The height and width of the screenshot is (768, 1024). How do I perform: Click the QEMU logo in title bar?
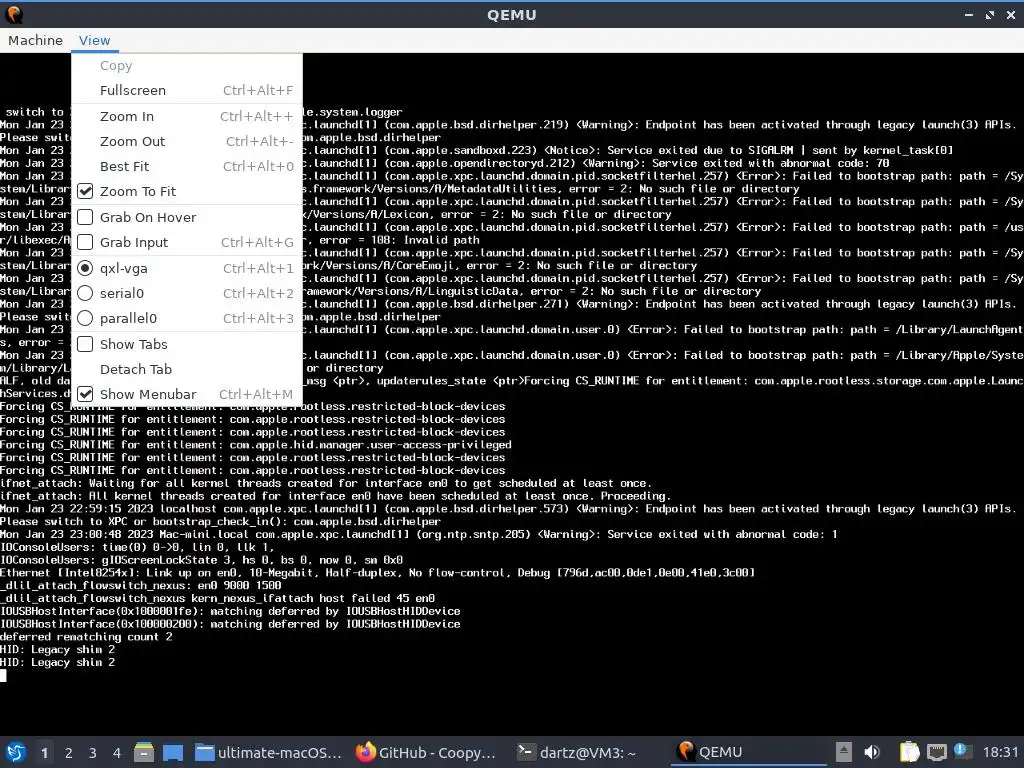point(14,14)
